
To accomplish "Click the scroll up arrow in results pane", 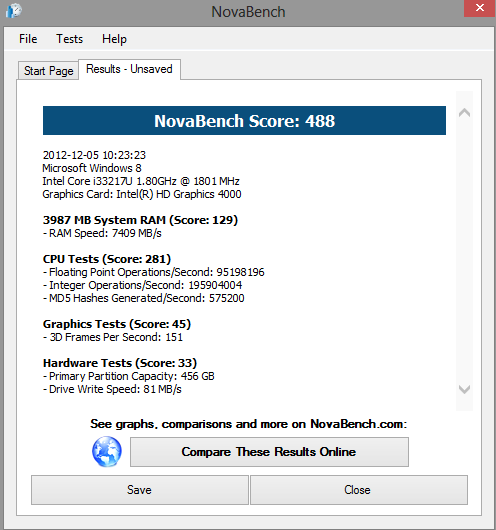I will 464,113.
